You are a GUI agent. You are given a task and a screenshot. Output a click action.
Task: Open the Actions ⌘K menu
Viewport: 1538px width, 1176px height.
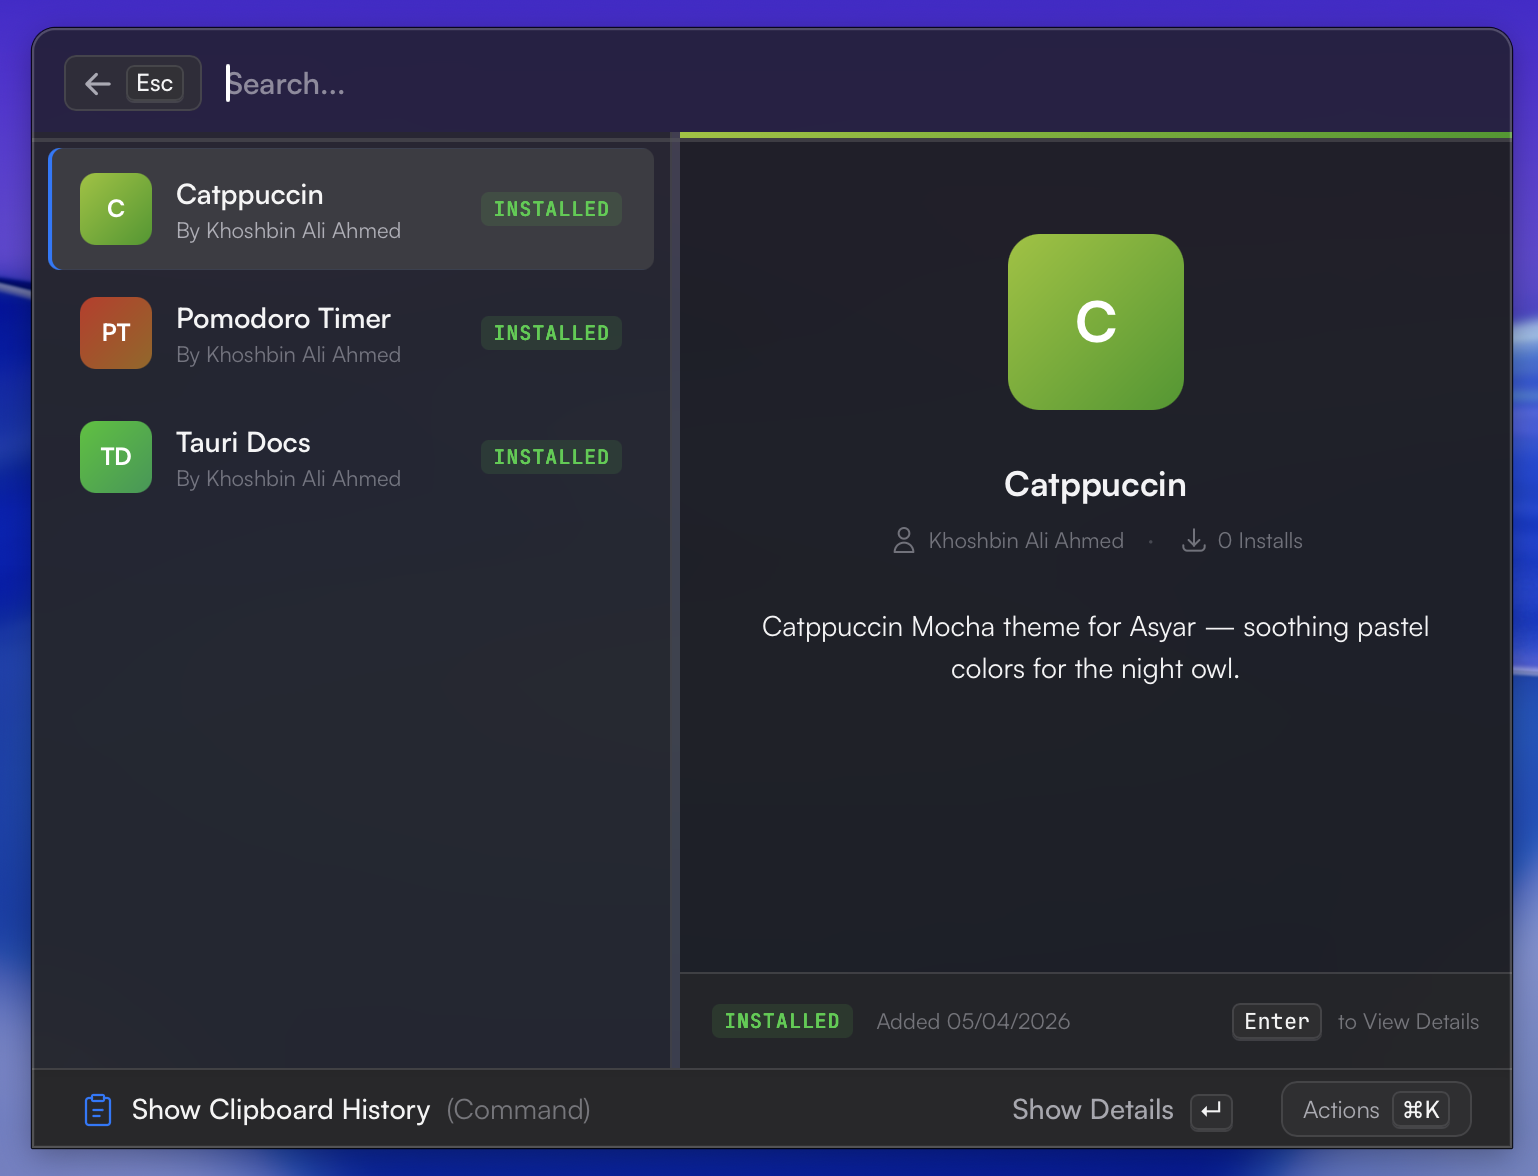pos(1375,1110)
